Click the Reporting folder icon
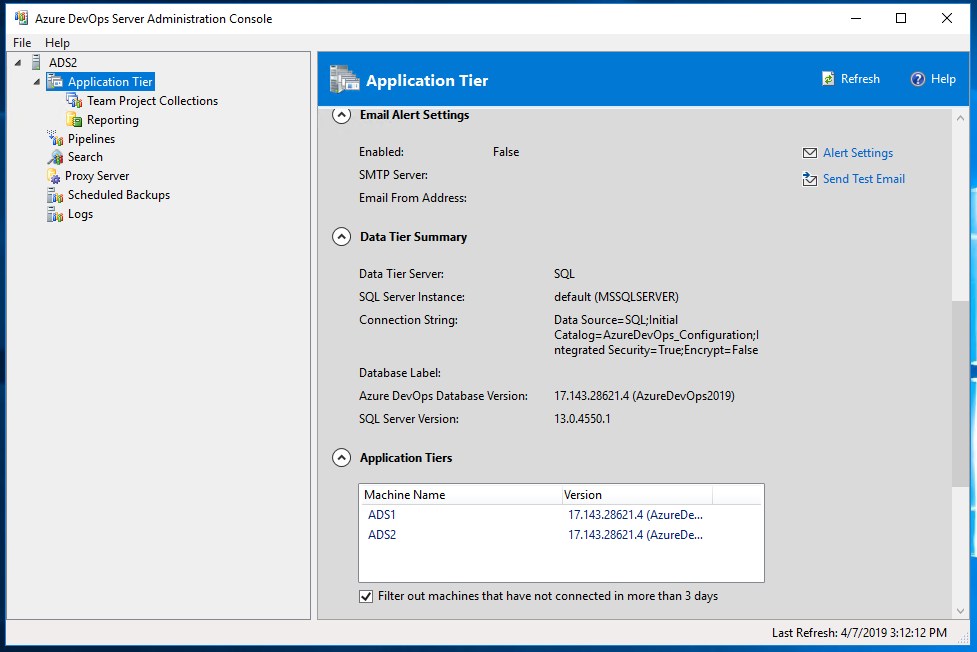 tap(74, 120)
